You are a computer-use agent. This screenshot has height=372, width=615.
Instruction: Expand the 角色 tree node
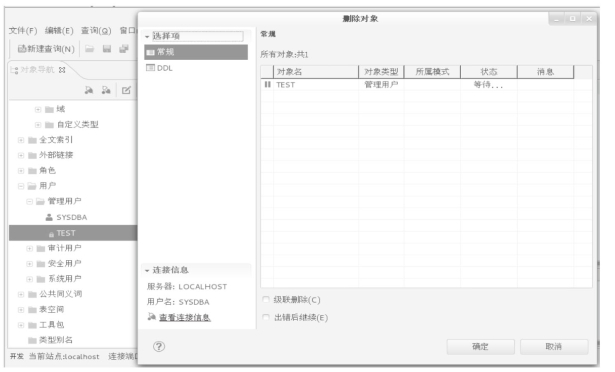(21, 171)
